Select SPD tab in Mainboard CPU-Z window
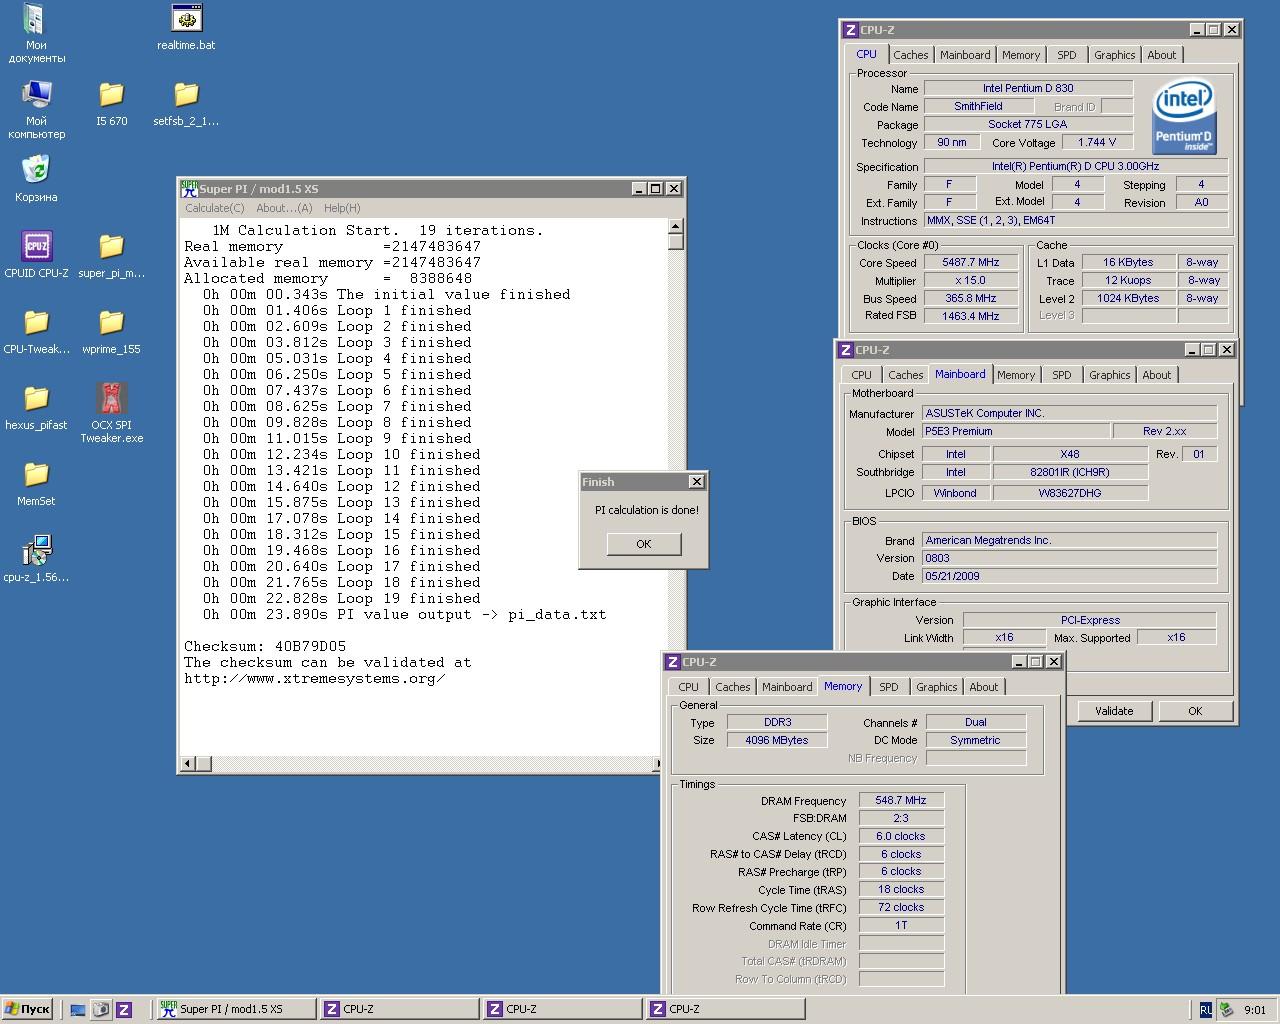The width and height of the screenshot is (1280, 1024). 1062,375
